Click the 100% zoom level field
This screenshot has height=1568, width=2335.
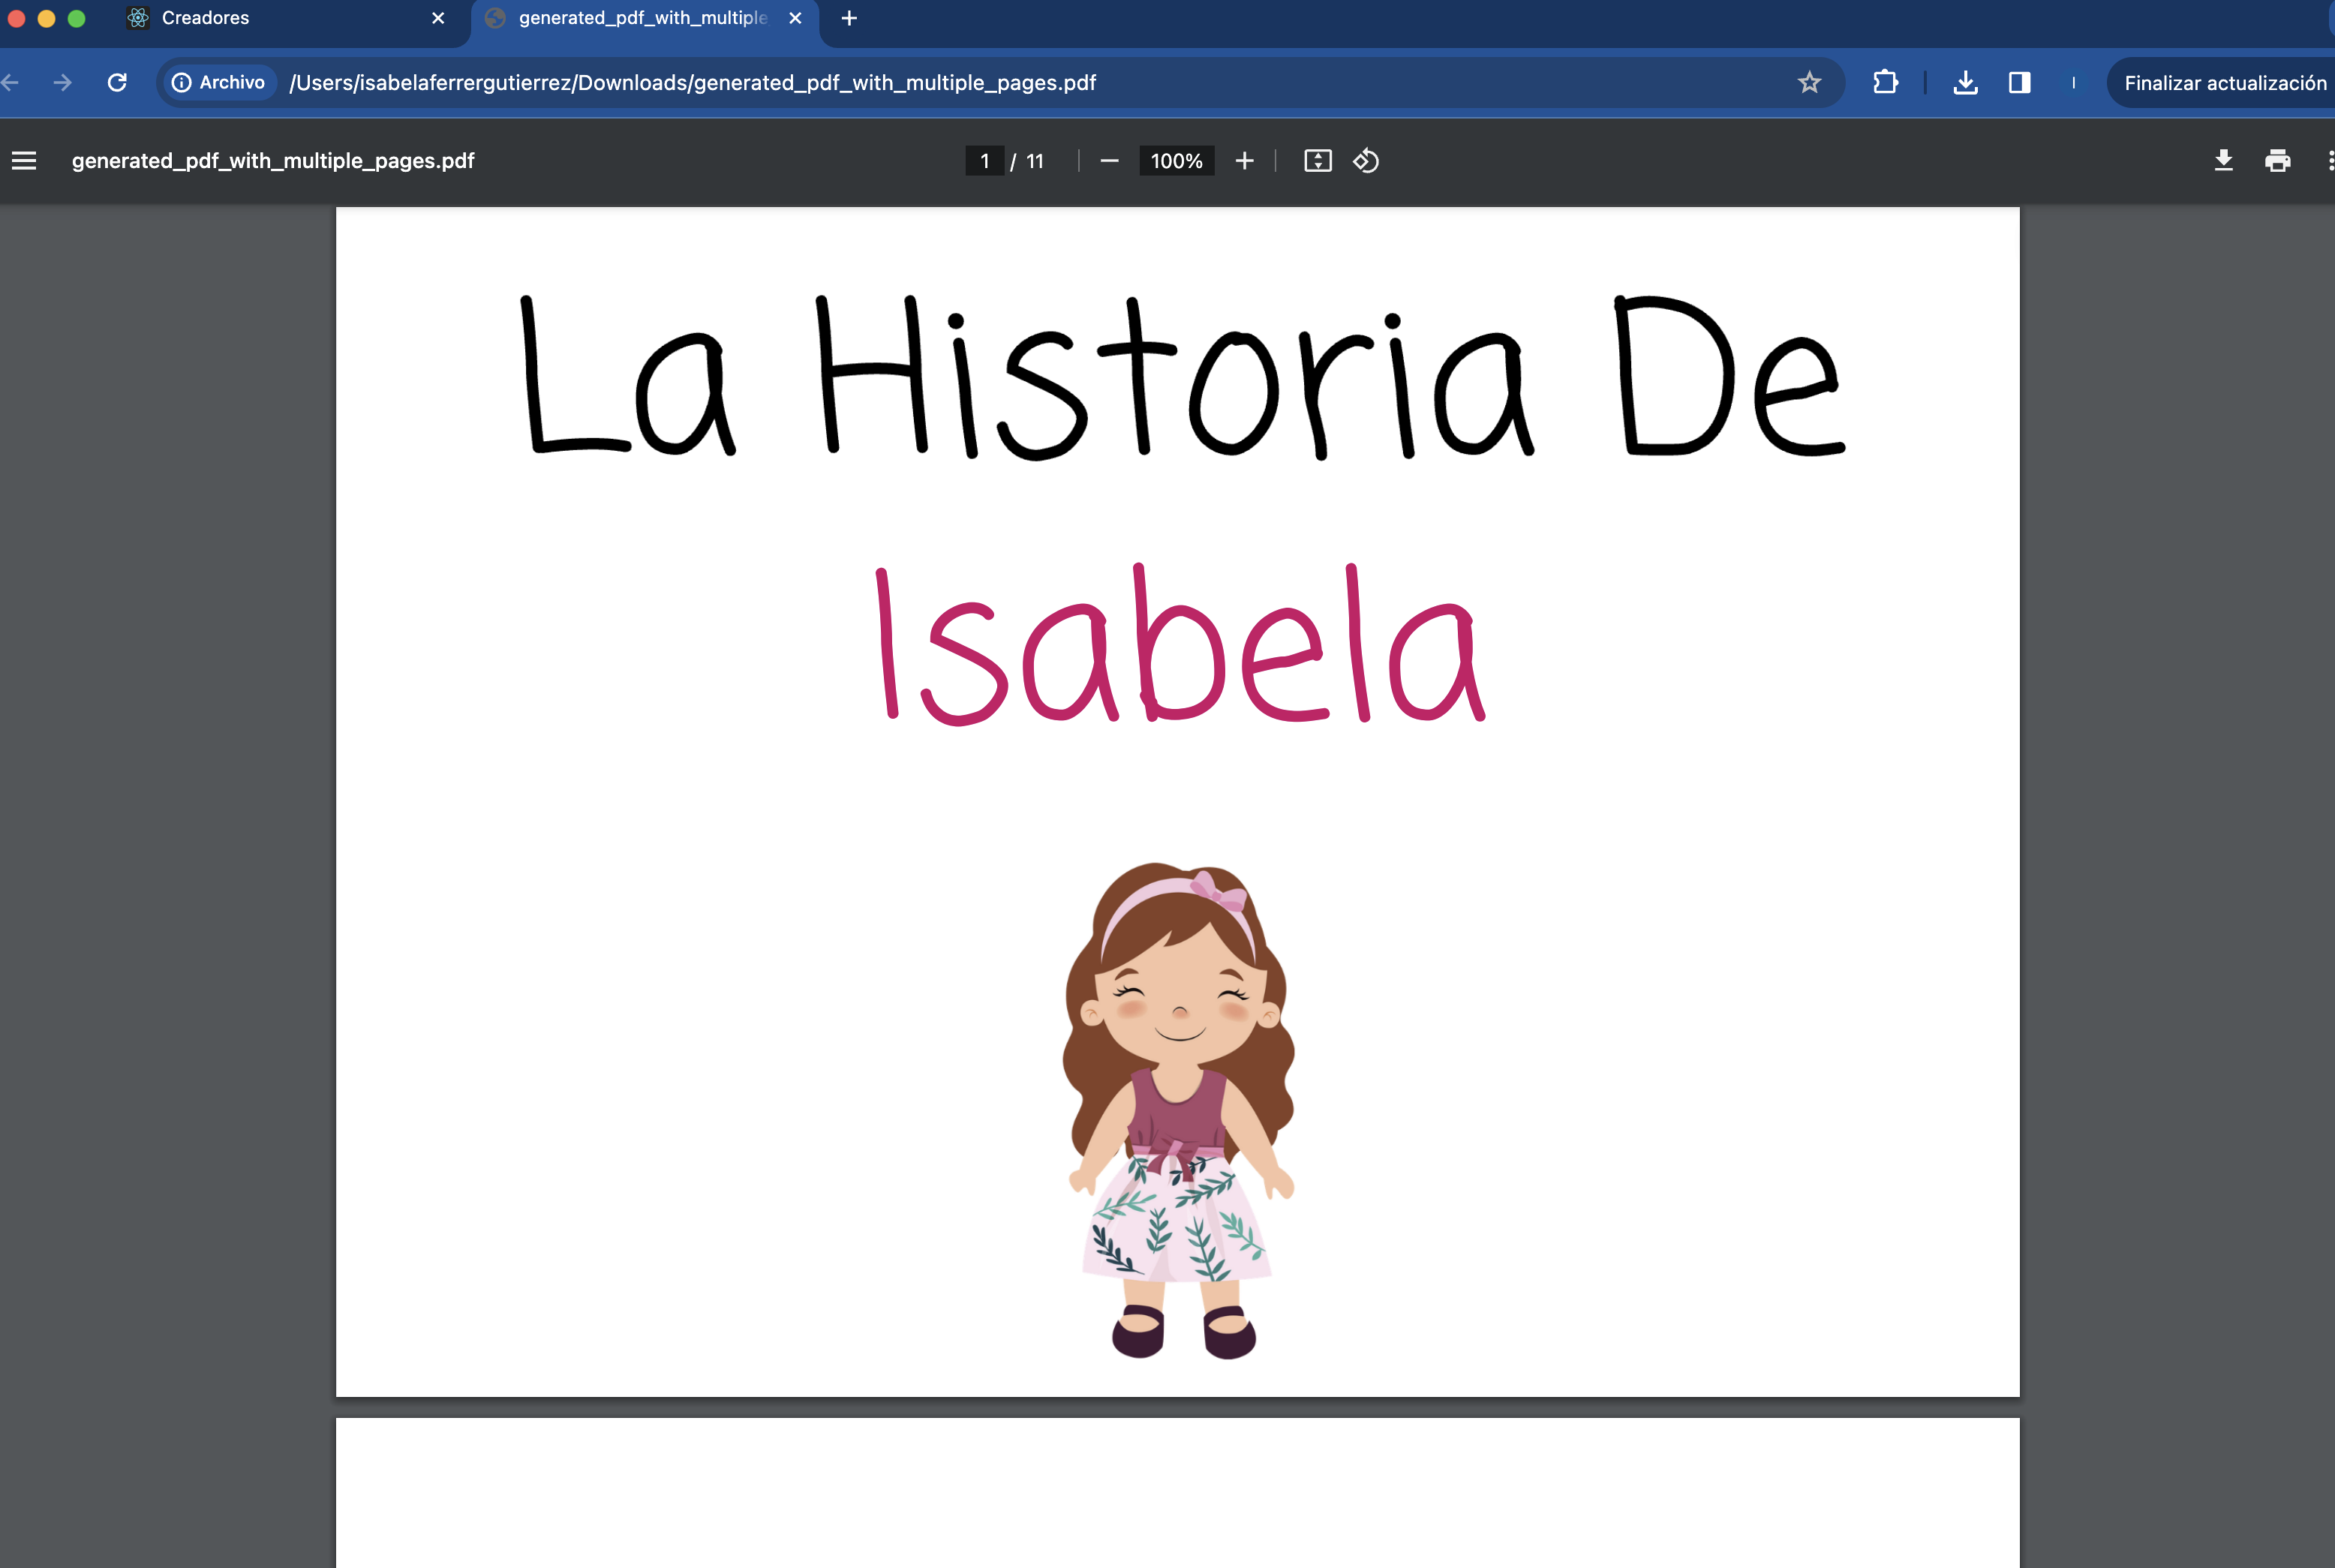tap(1176, 161)
